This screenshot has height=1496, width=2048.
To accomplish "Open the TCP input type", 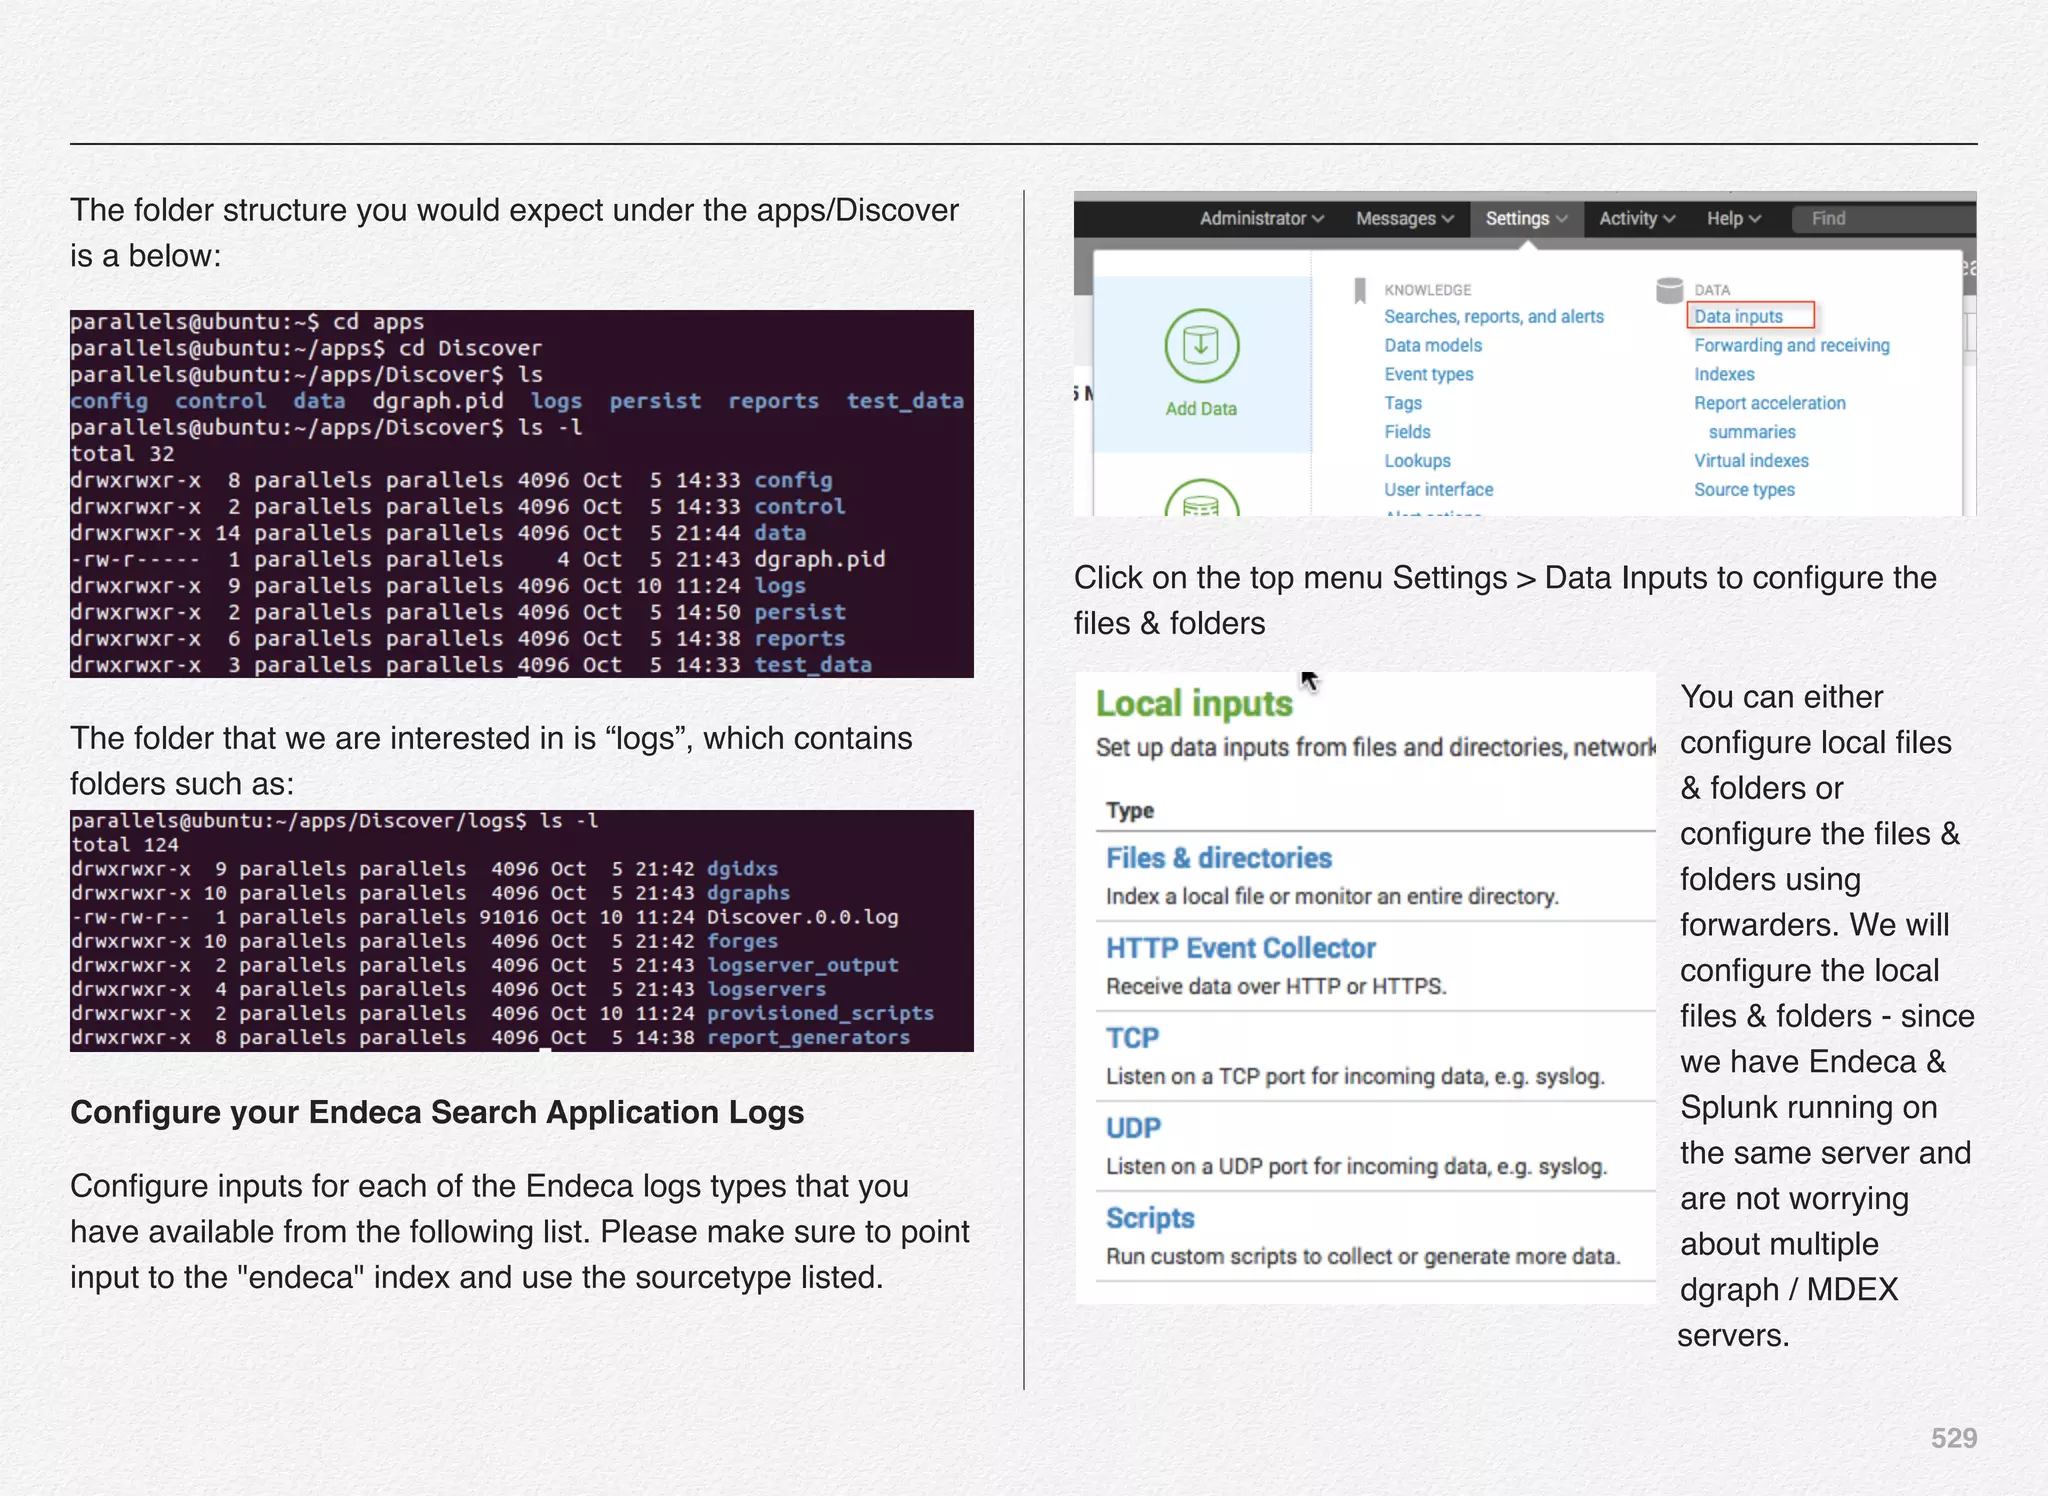I will pyautogui.click(x=1132, y=1038).
